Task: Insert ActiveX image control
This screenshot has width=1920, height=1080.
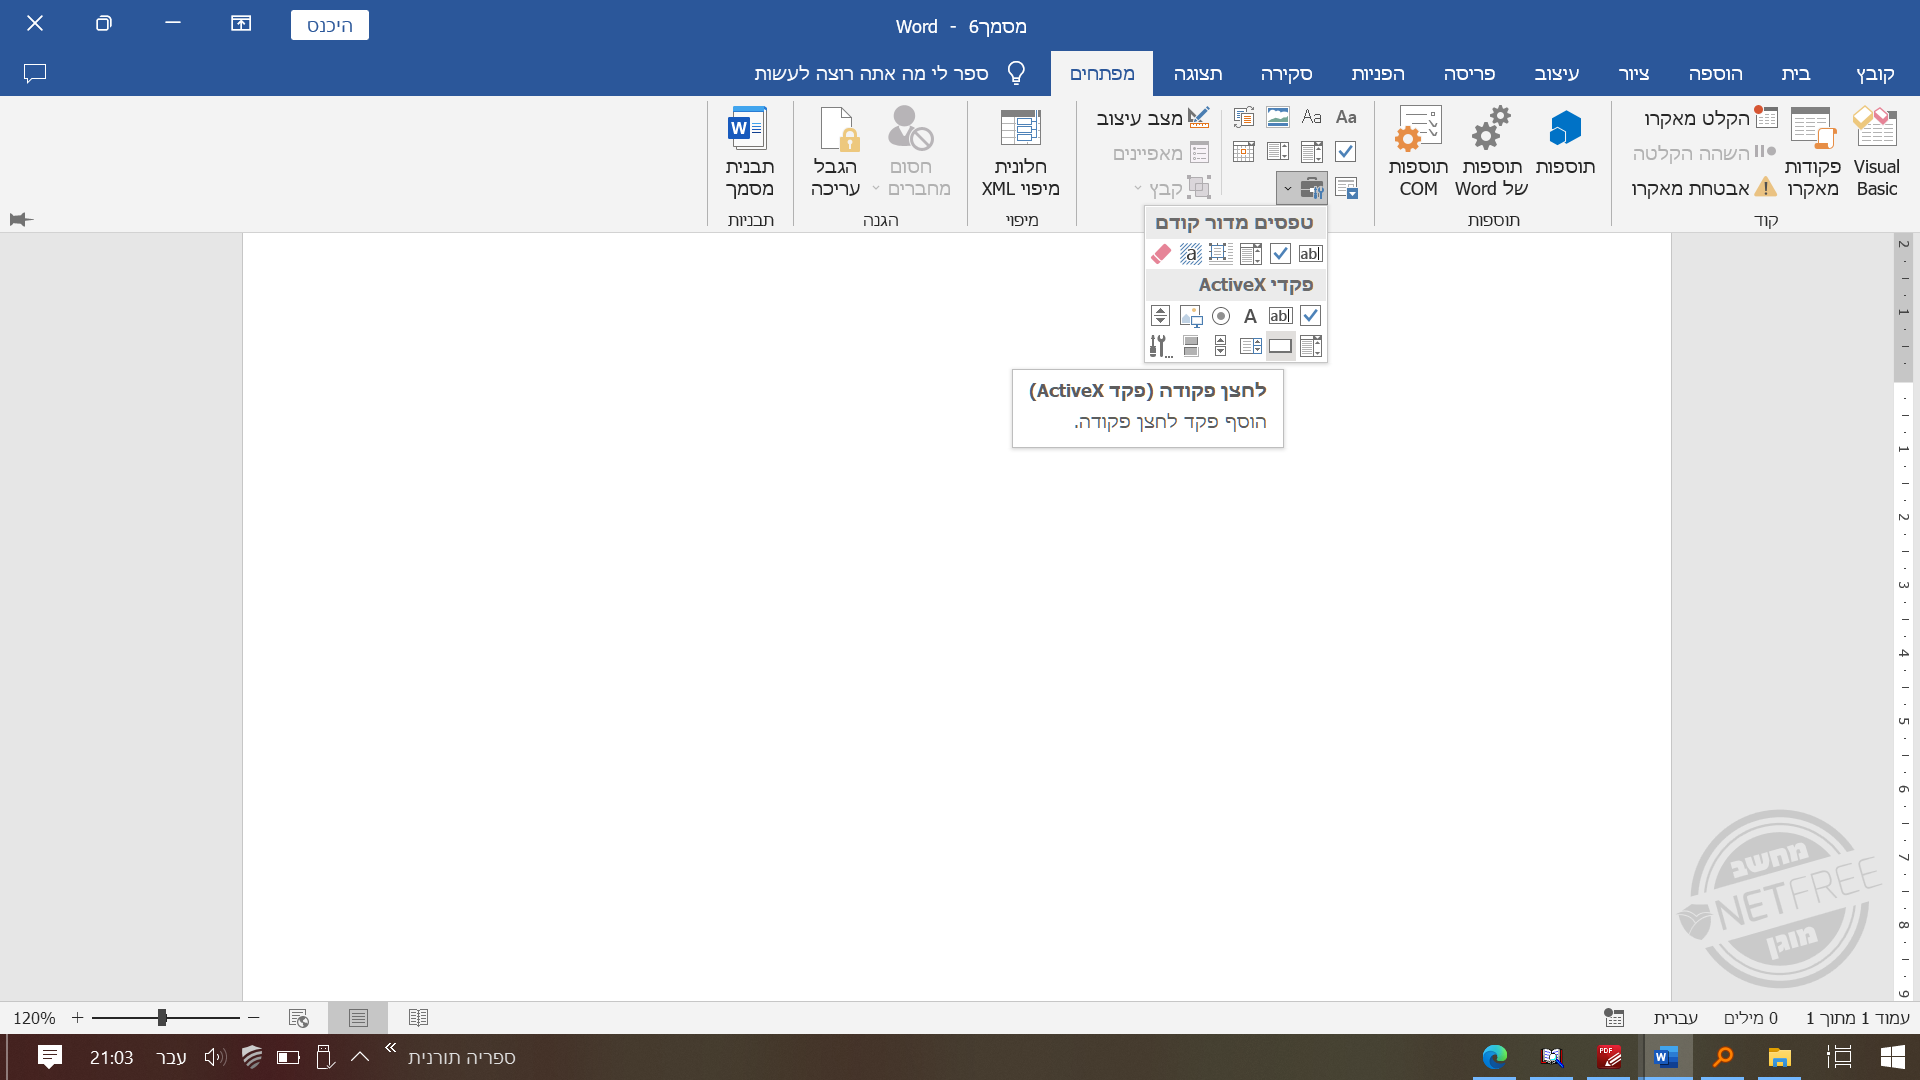Action: pyautogui.click(x=1190, y=316)
